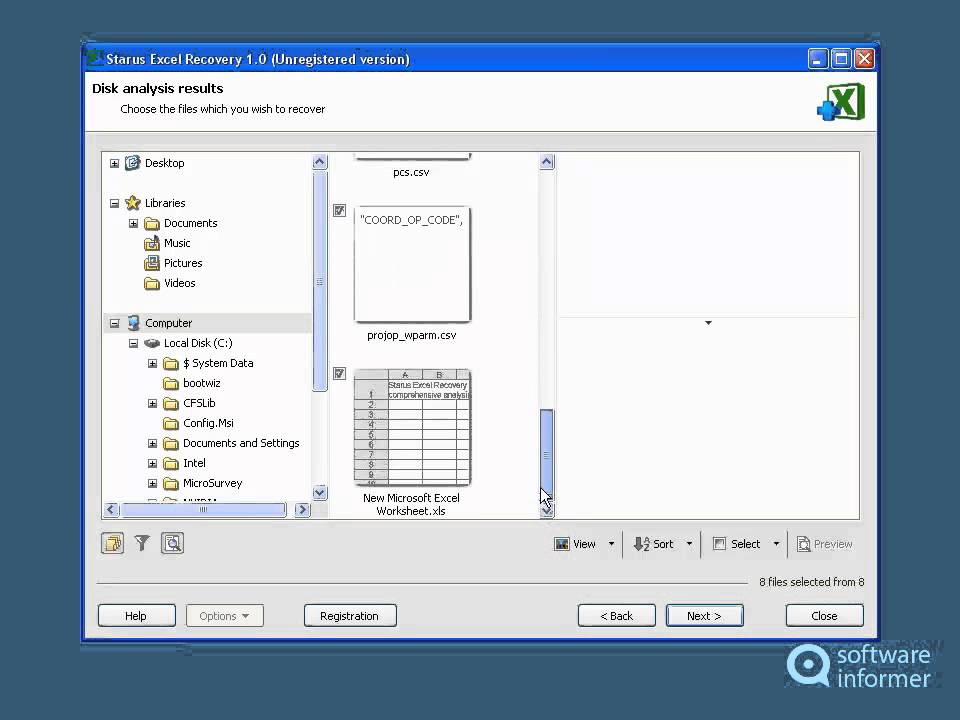The height and width of the screenshot is (720, 960).
Task: Expand the Documents and Settings node
Action: coord(152,443)
